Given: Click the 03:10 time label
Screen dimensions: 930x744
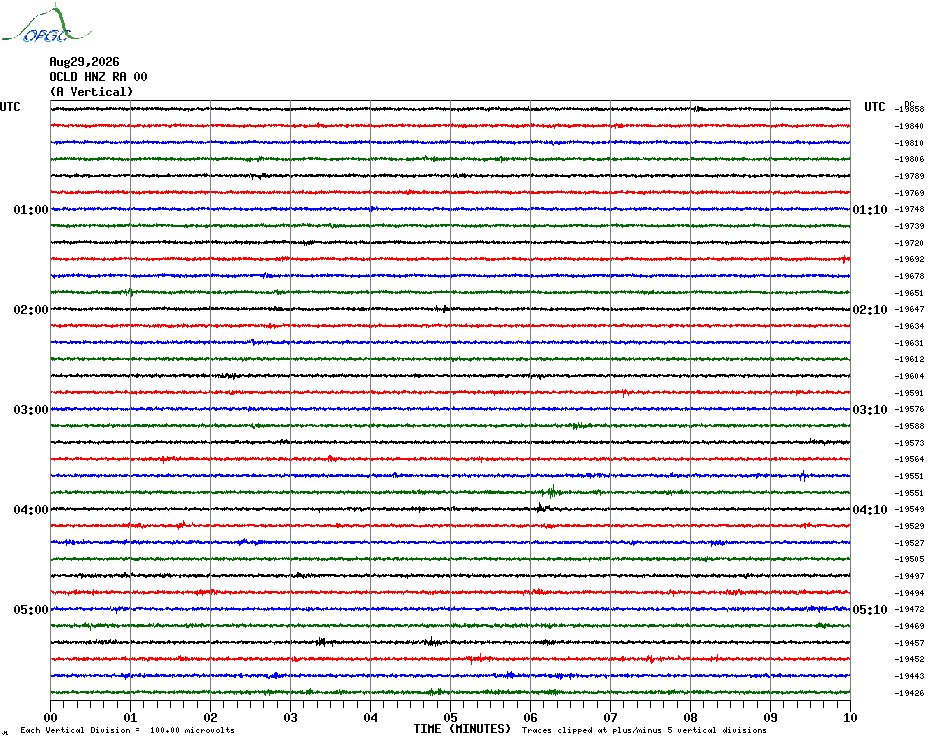Looking at the screenshot, I should click(870, 409).
